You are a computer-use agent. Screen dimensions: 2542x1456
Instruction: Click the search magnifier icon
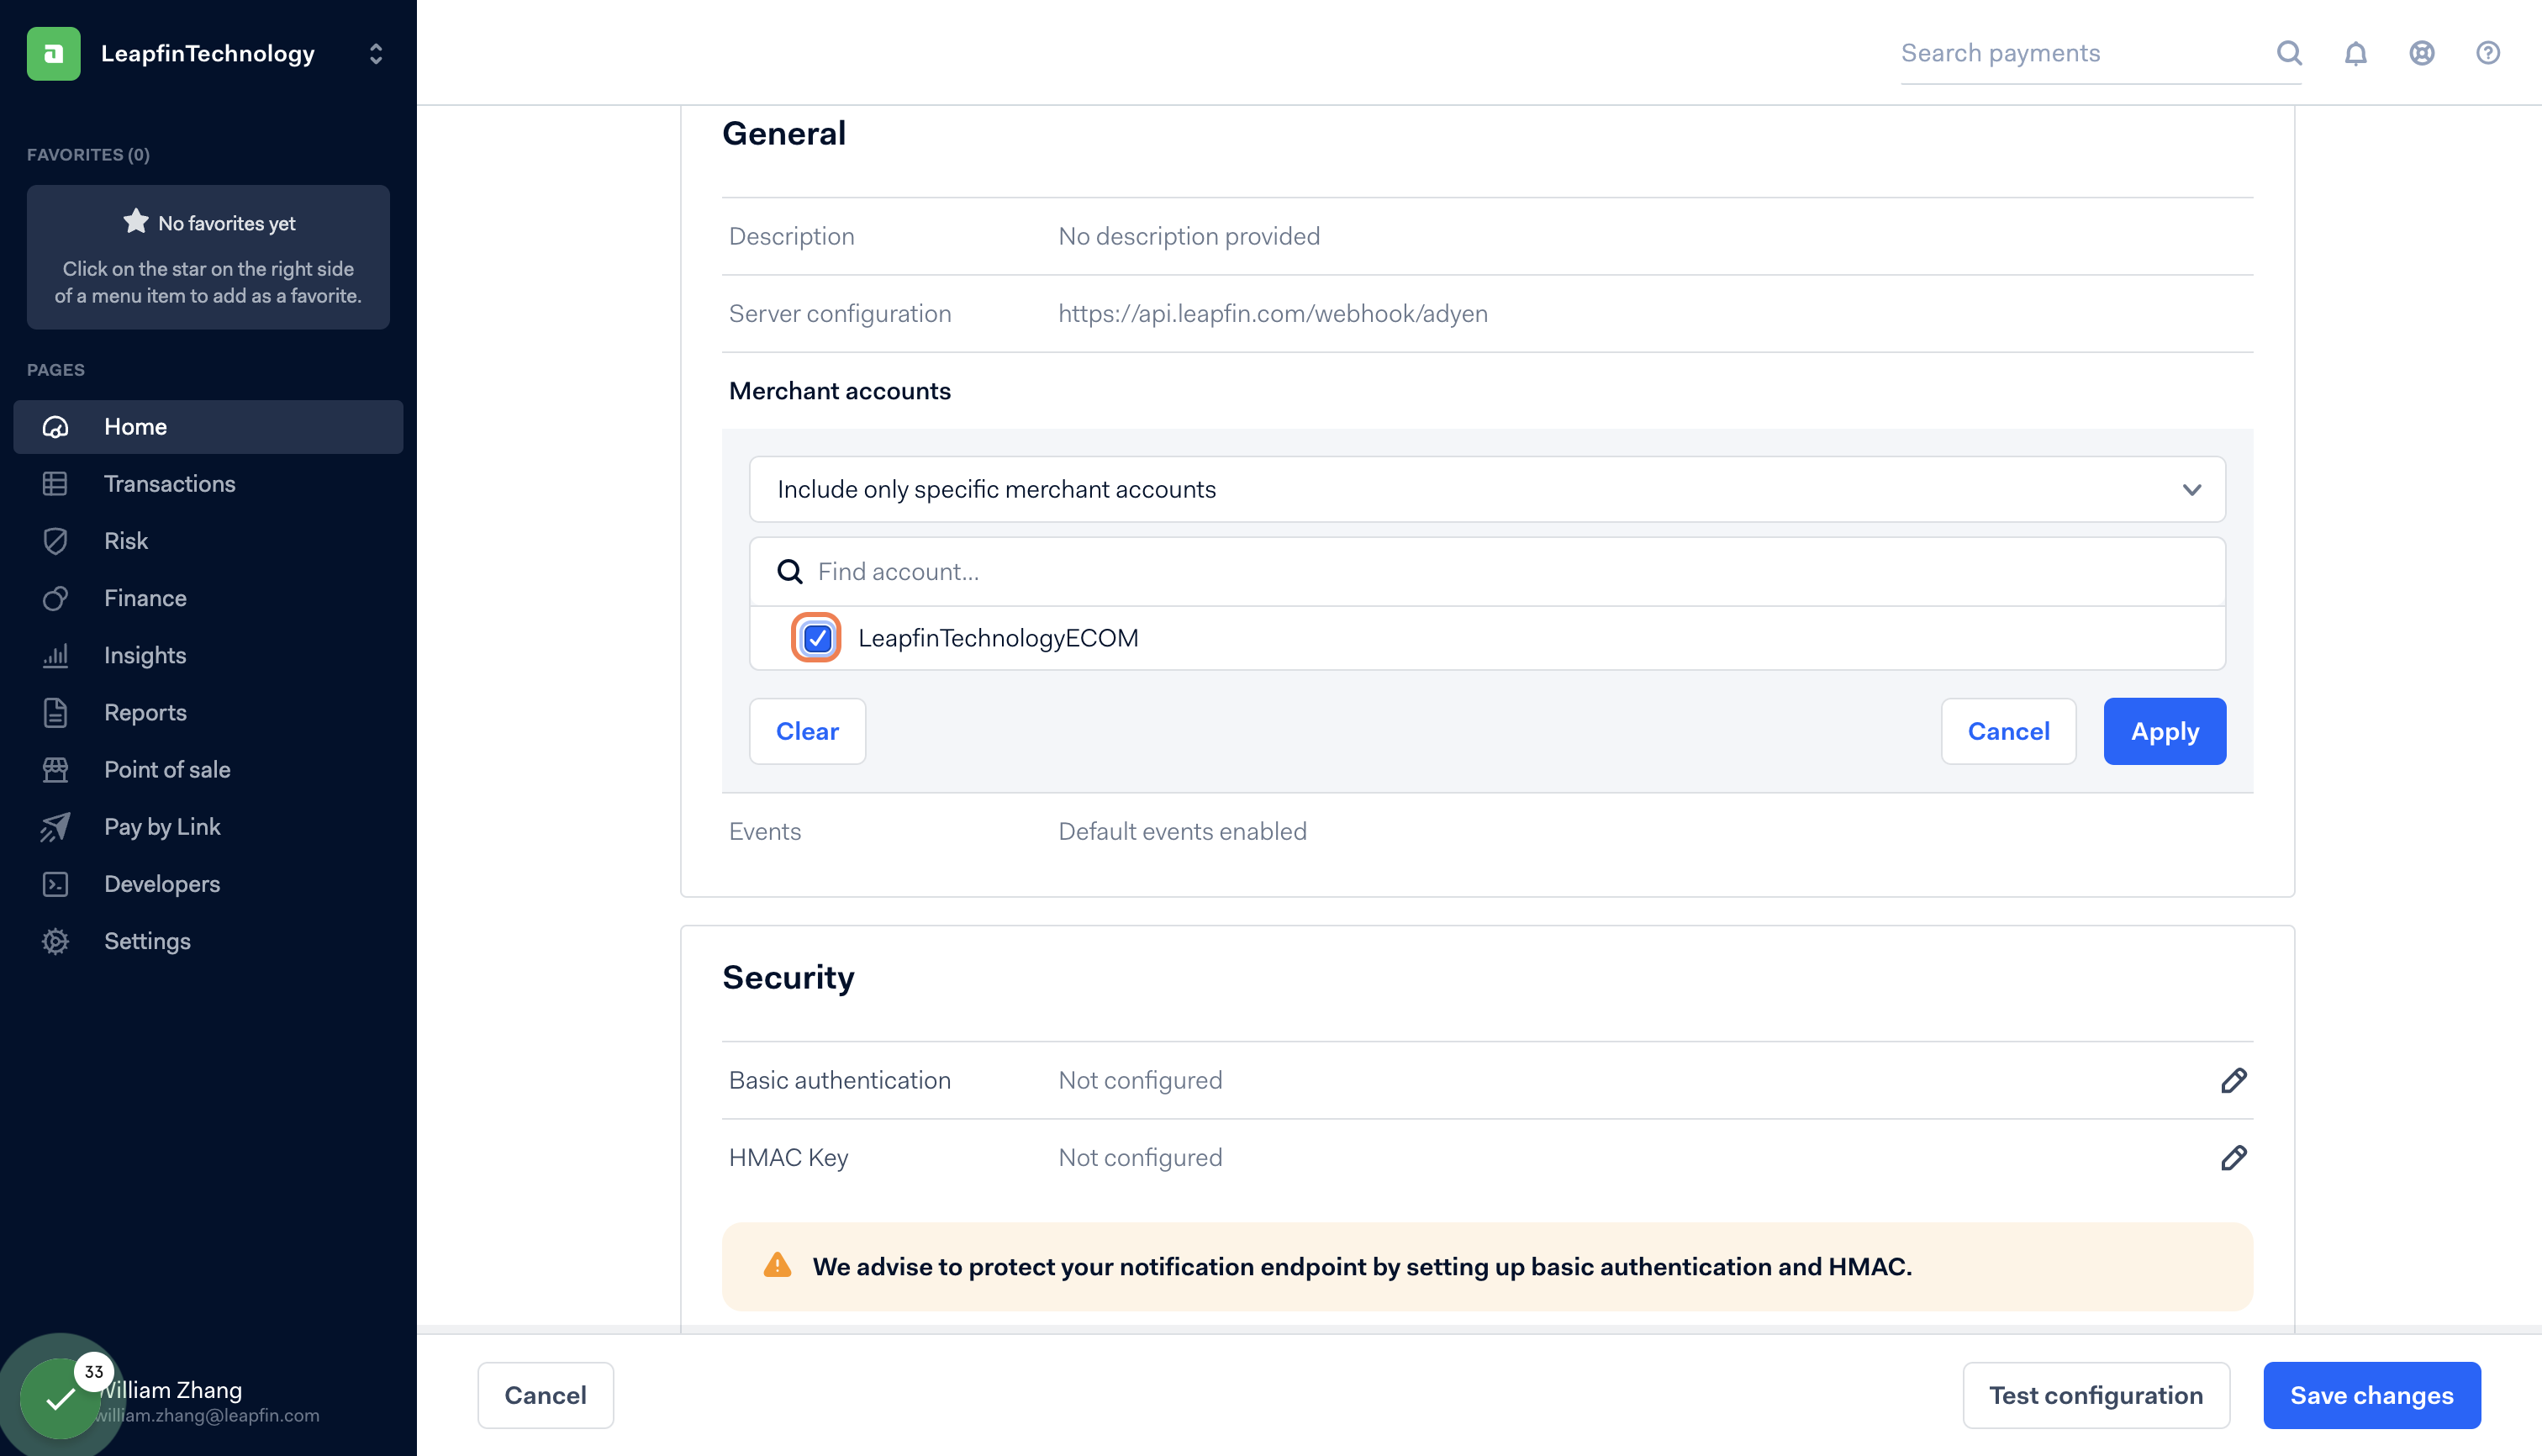point(2289,53)
